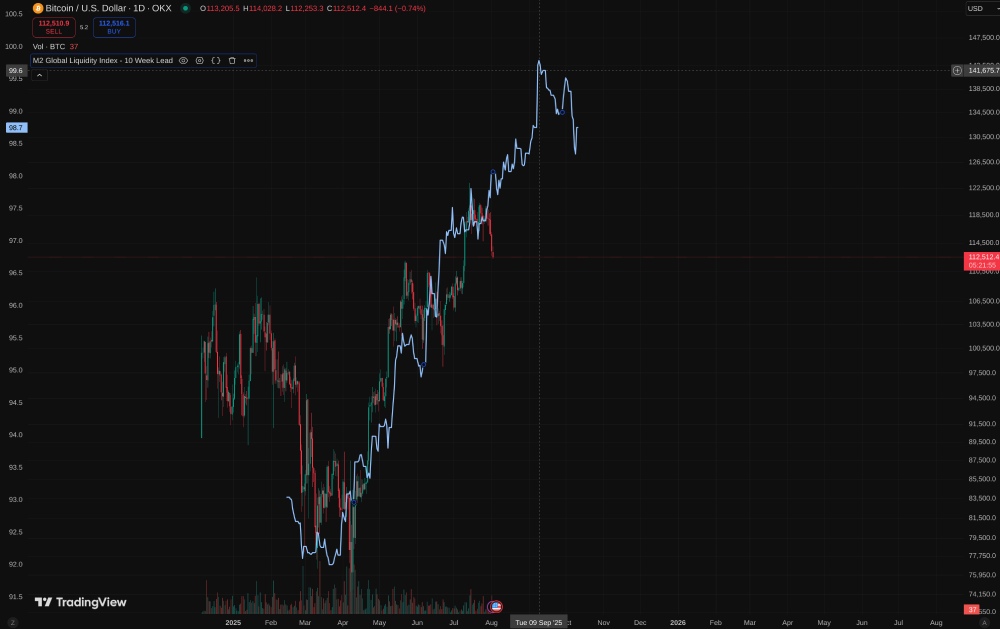
Task: Click the US flag economic event marker
Action: 496,606
